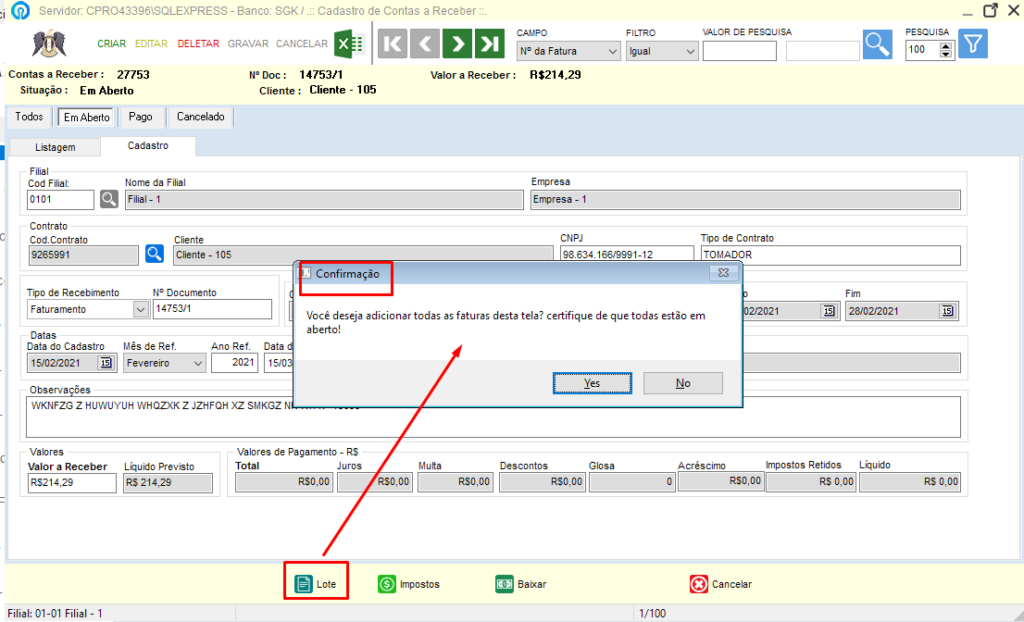Choose No in the Confirmação dialog
Screen dimensions: 1024x622
pos(682,383)
